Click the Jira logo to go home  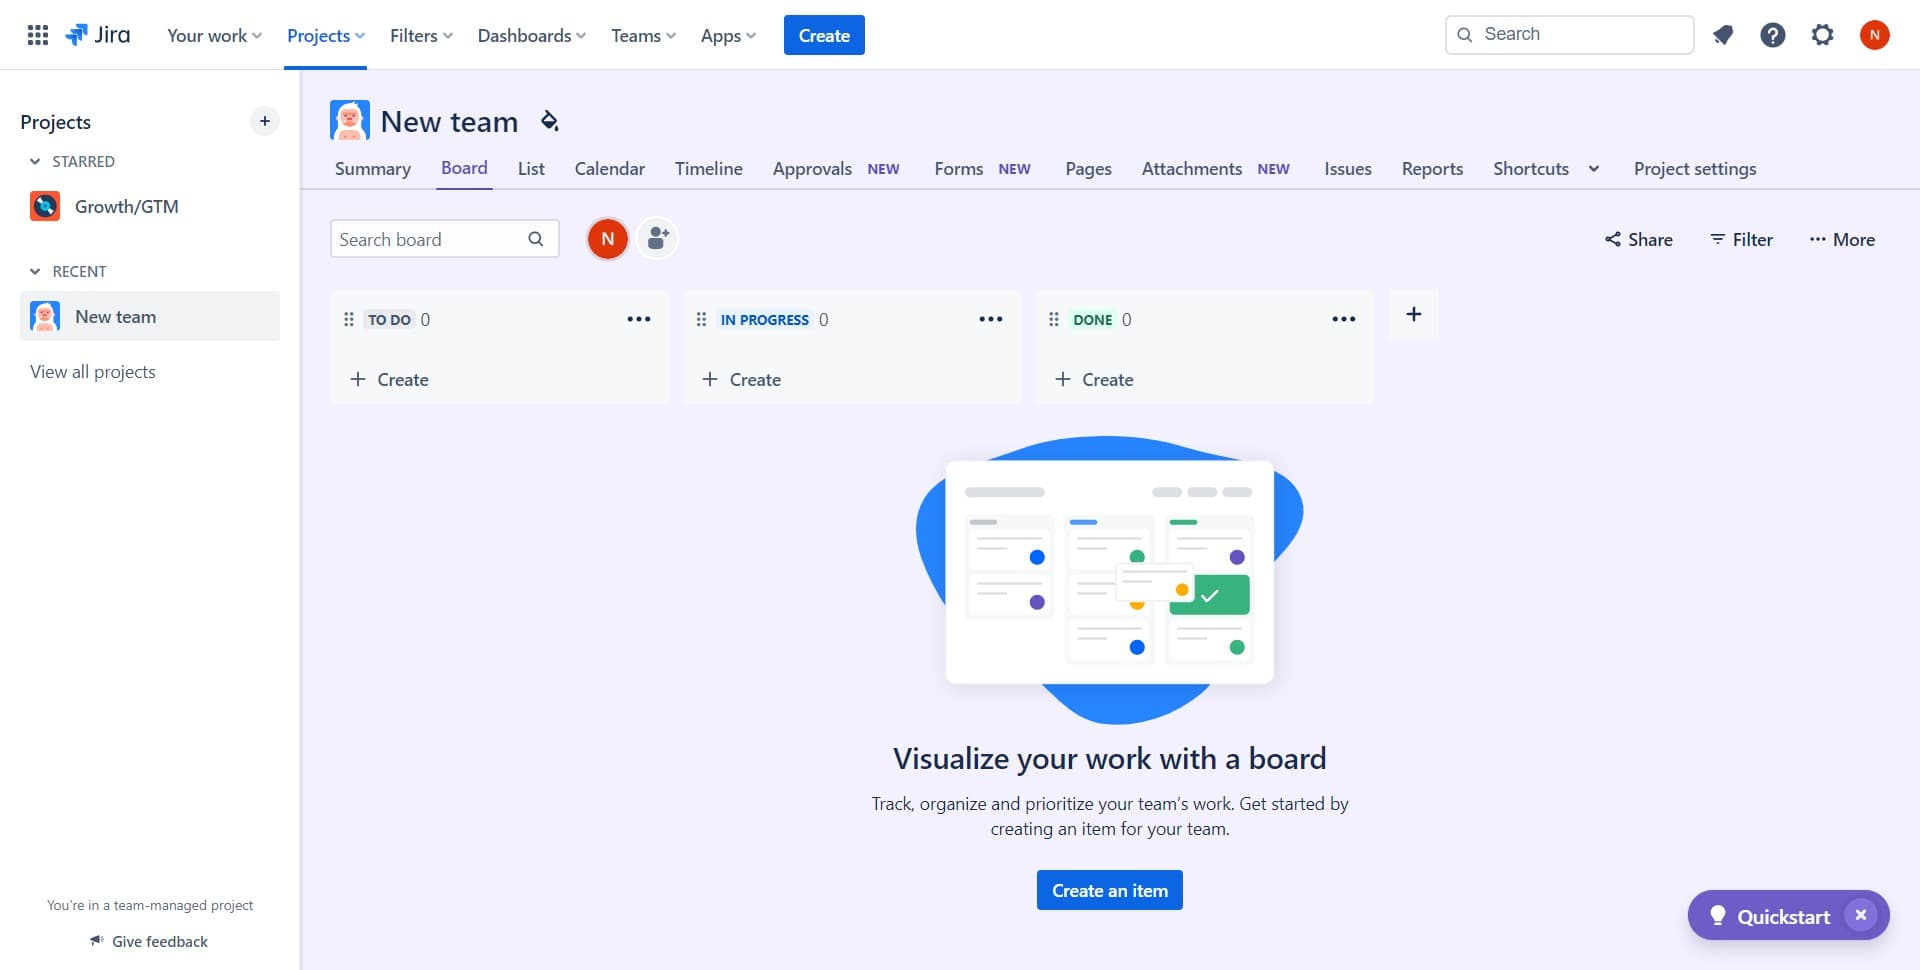98,34
